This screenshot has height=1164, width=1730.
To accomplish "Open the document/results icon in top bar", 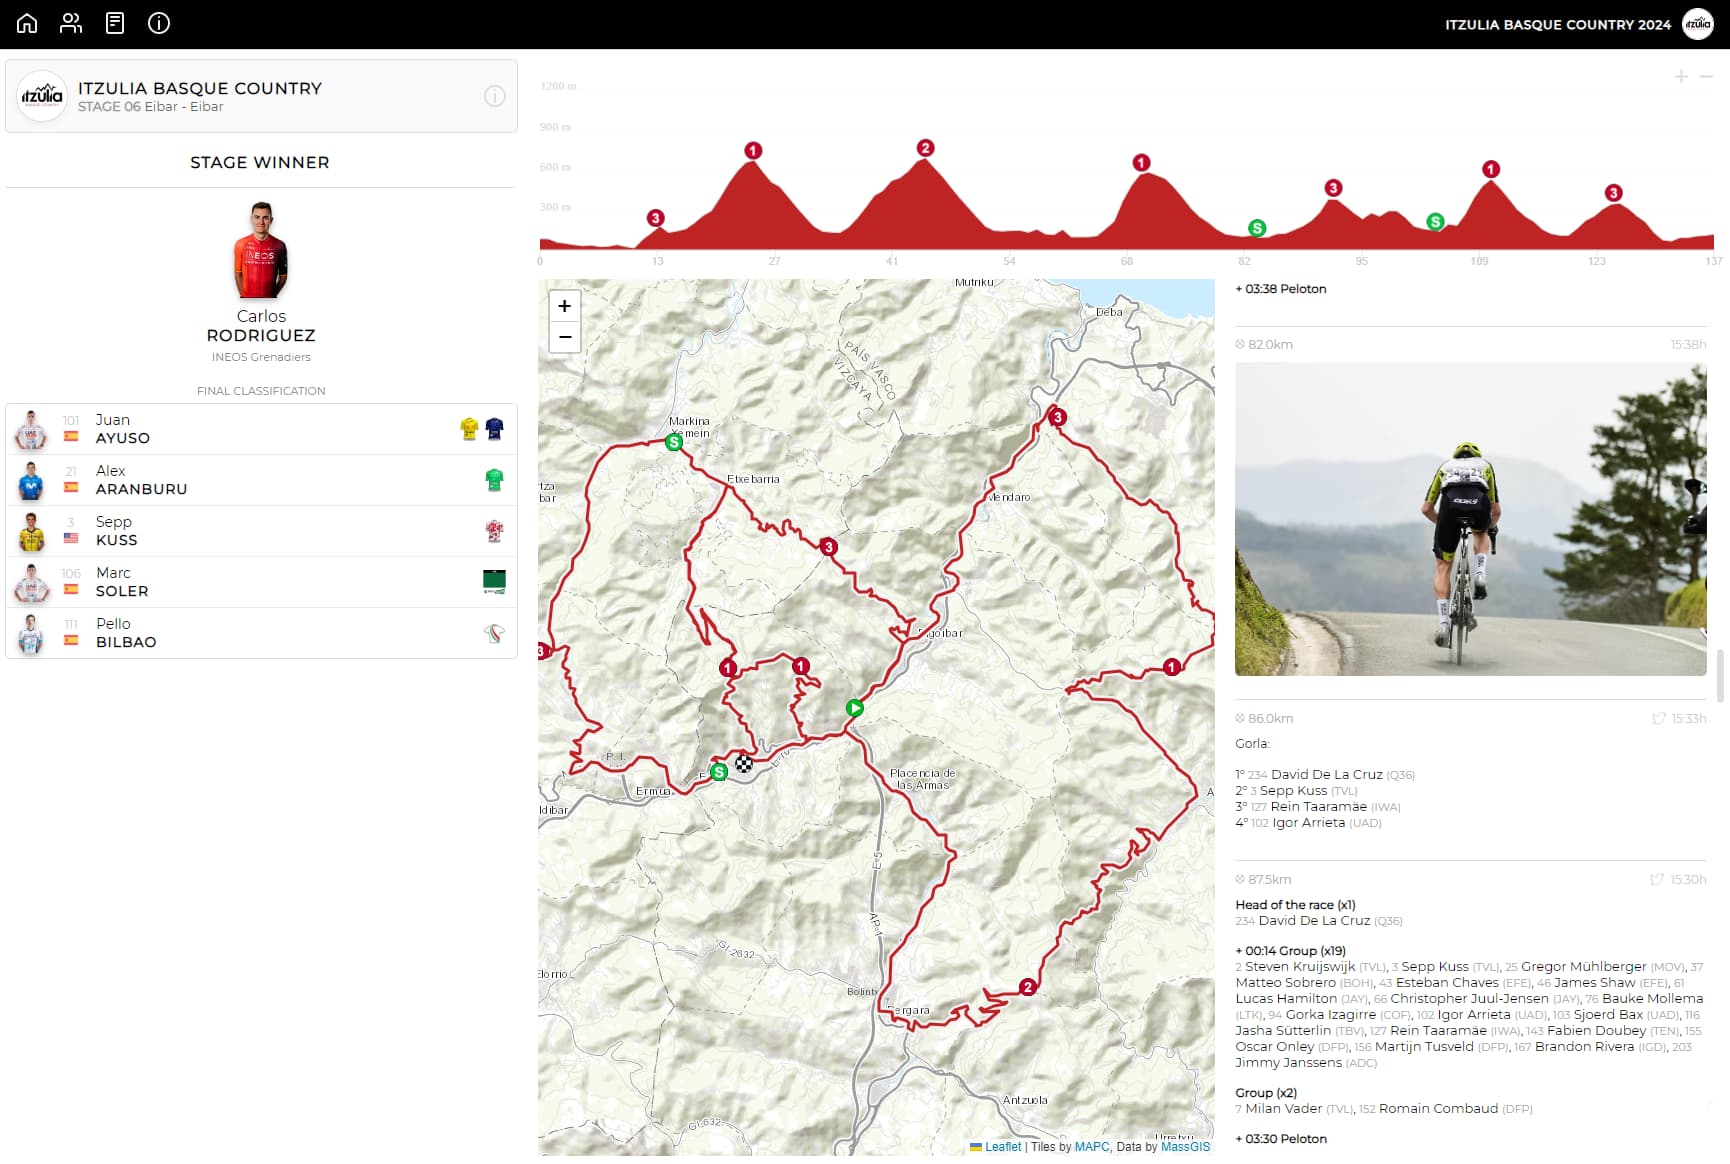I will coord(115,23).
